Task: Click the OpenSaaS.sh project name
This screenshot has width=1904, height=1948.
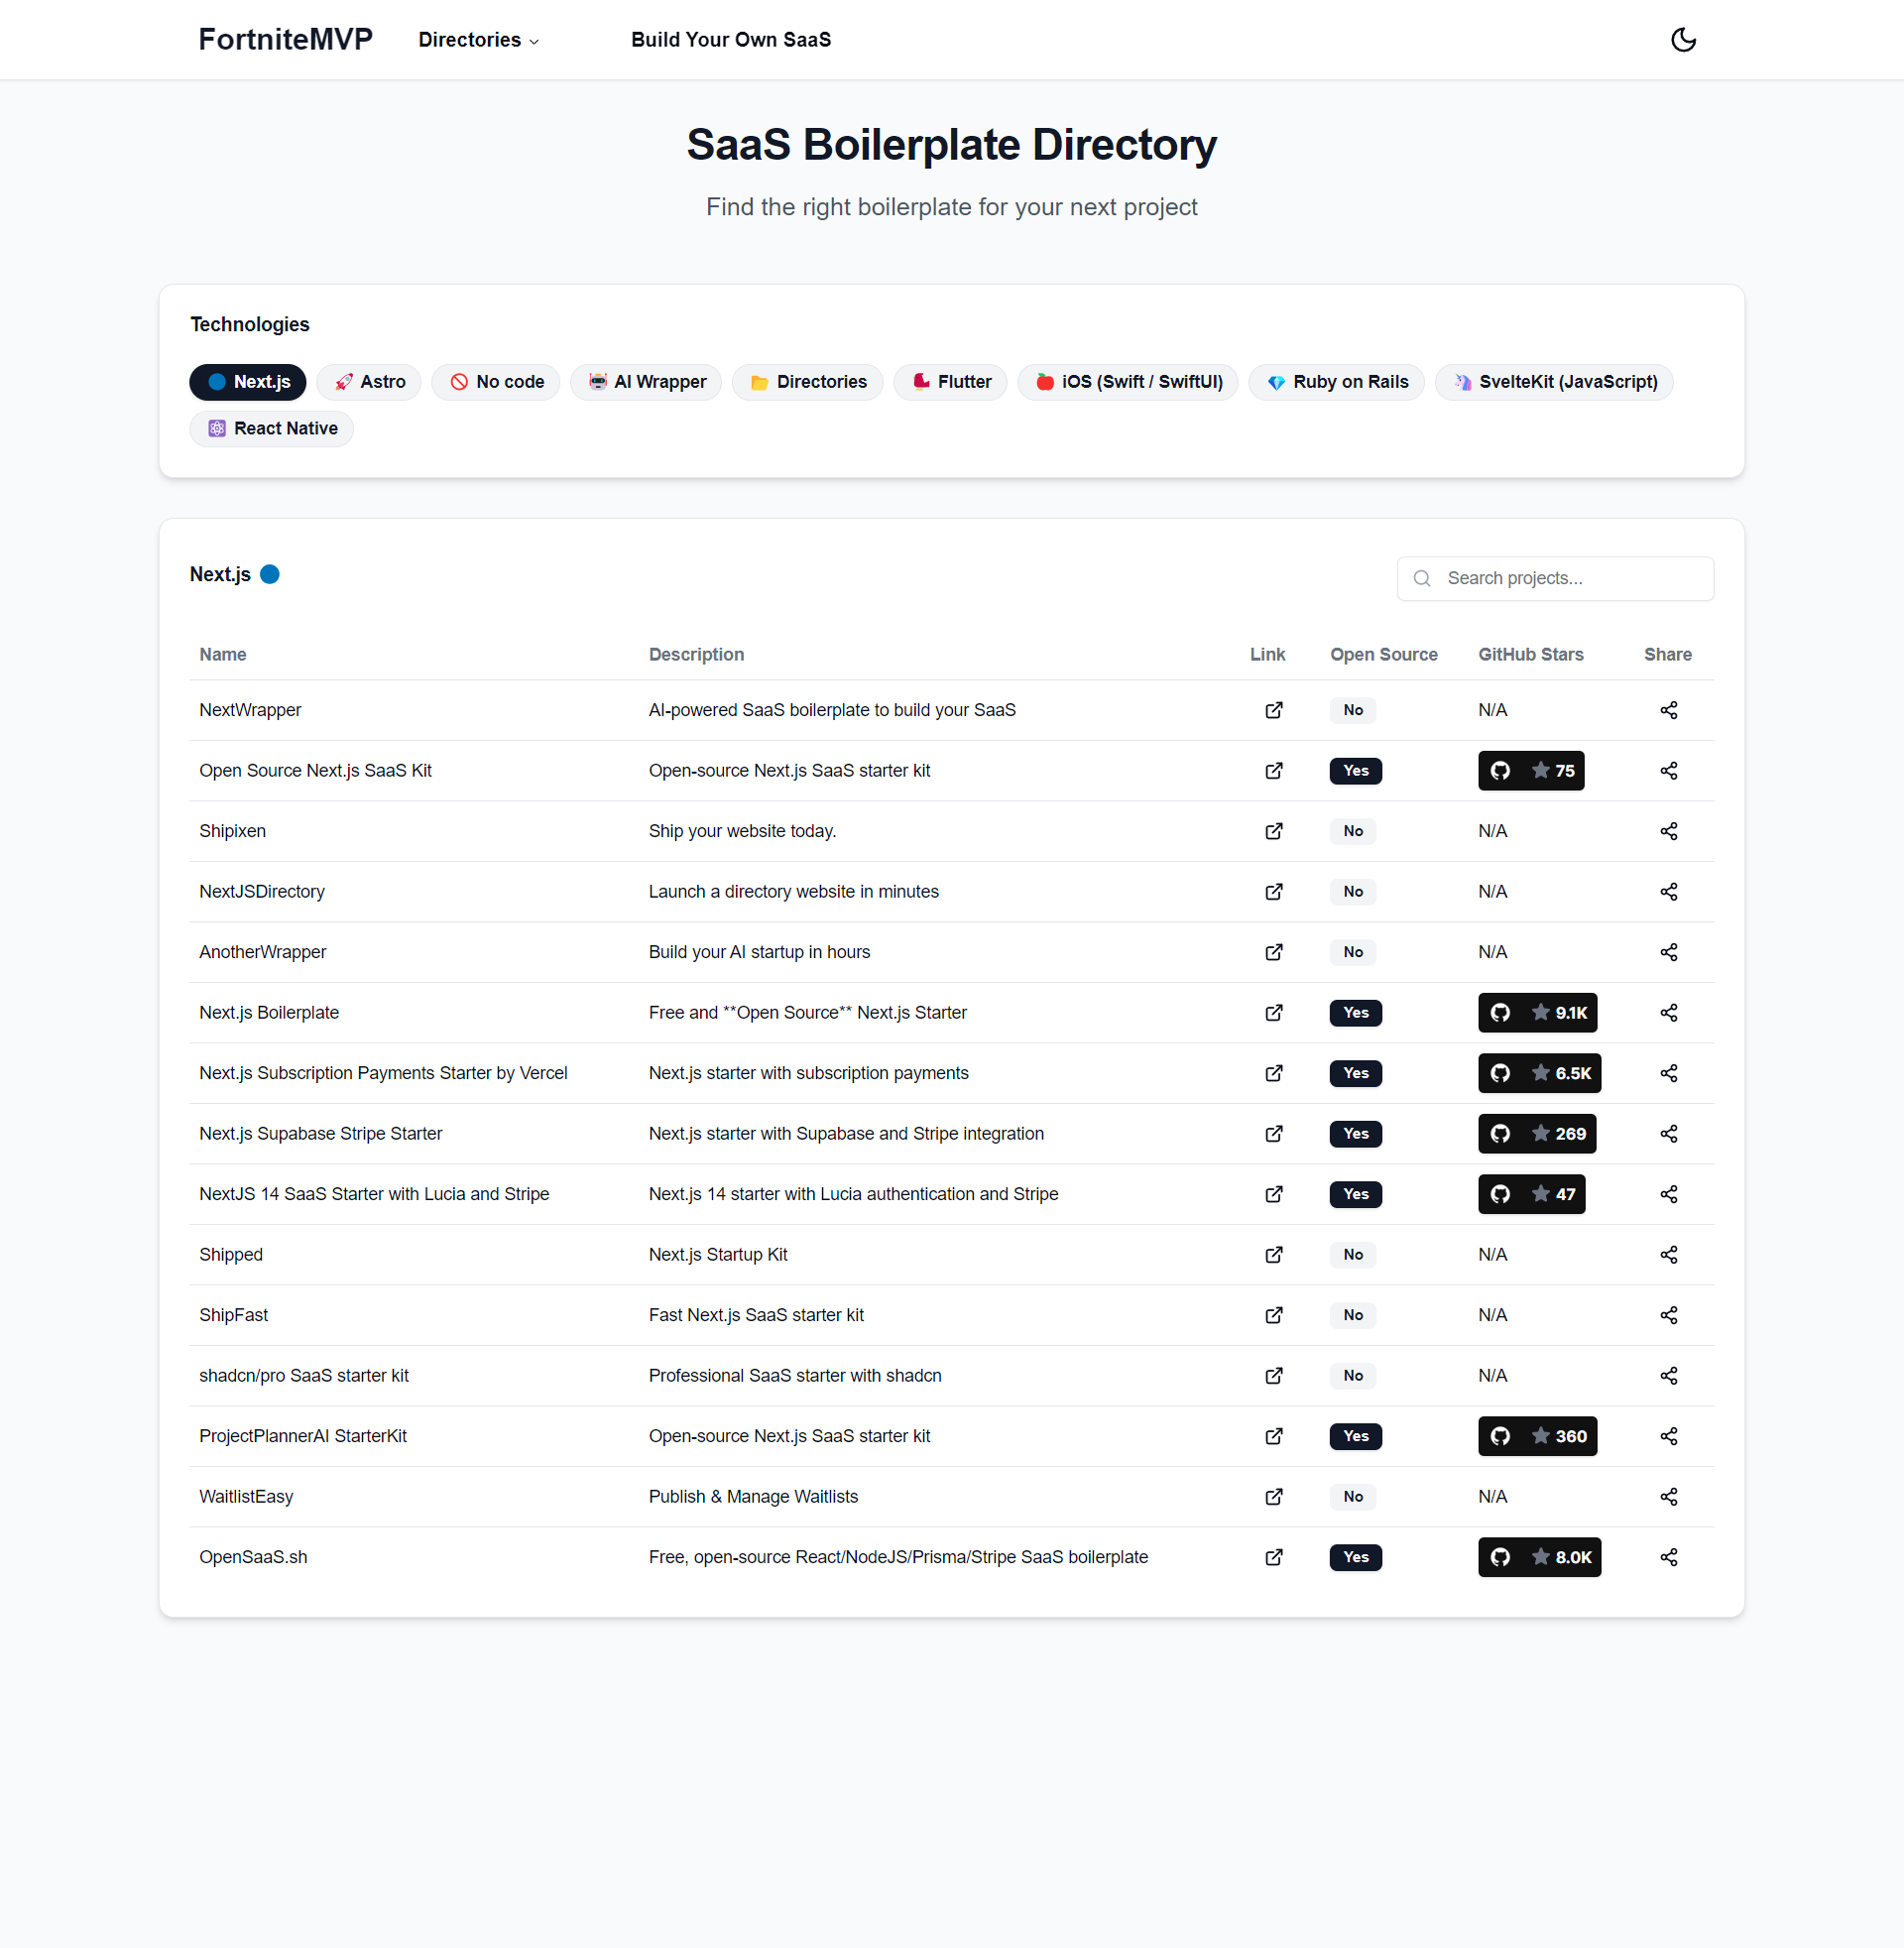Action: (x=253, y=1557)
